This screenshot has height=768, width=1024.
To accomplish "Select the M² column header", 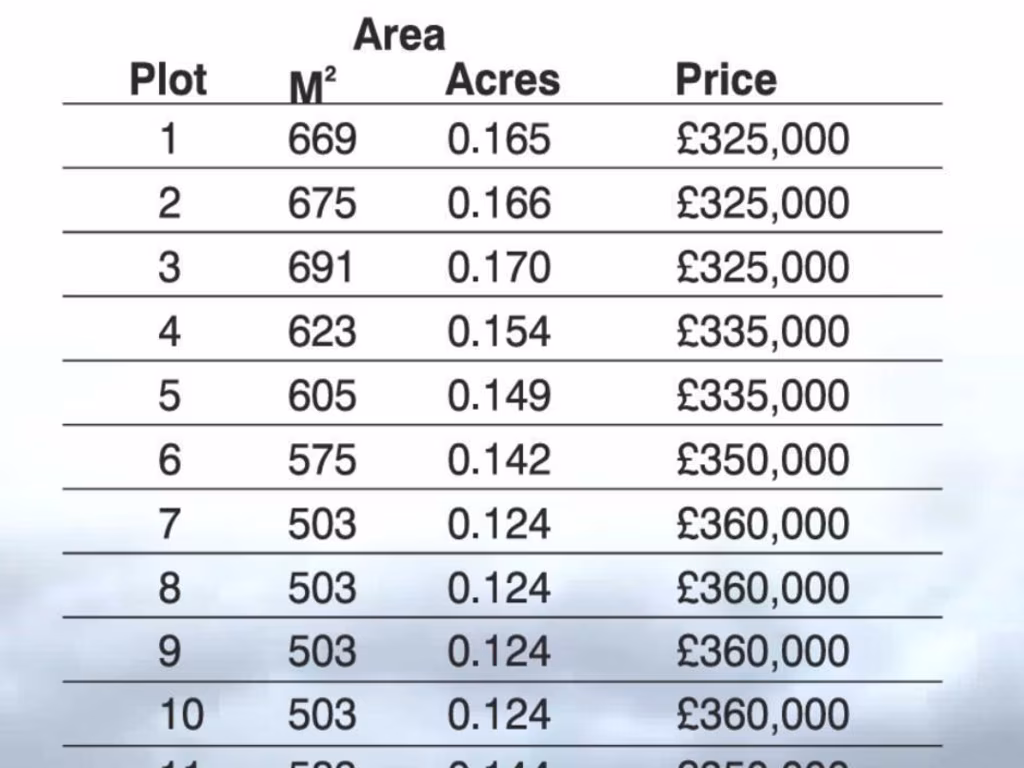I will point(312,88).
